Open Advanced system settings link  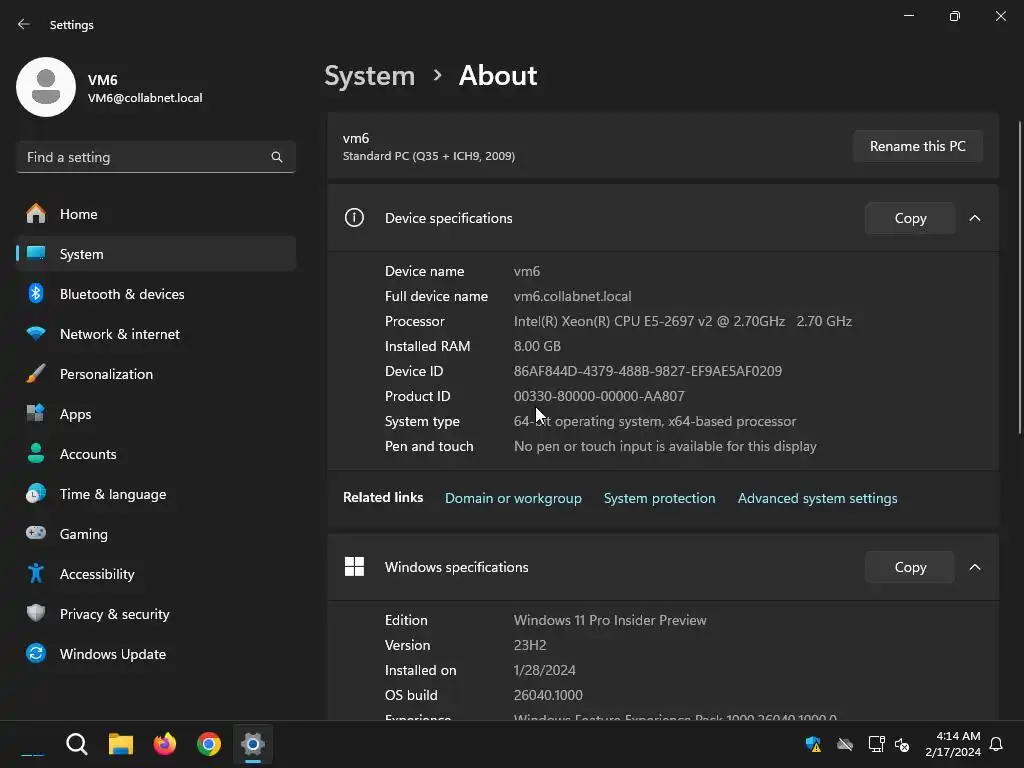pyautogui.click(x=818, y=498)
